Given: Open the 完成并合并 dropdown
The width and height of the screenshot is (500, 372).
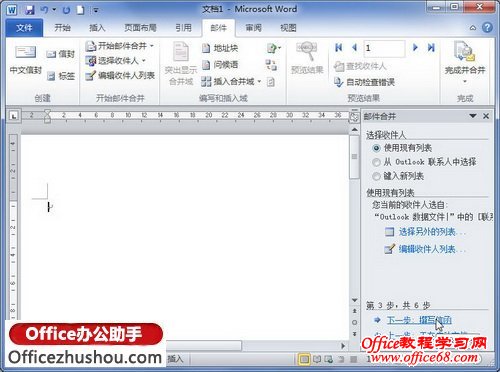Looking at the screenshot, I should (x=465, y=63).
